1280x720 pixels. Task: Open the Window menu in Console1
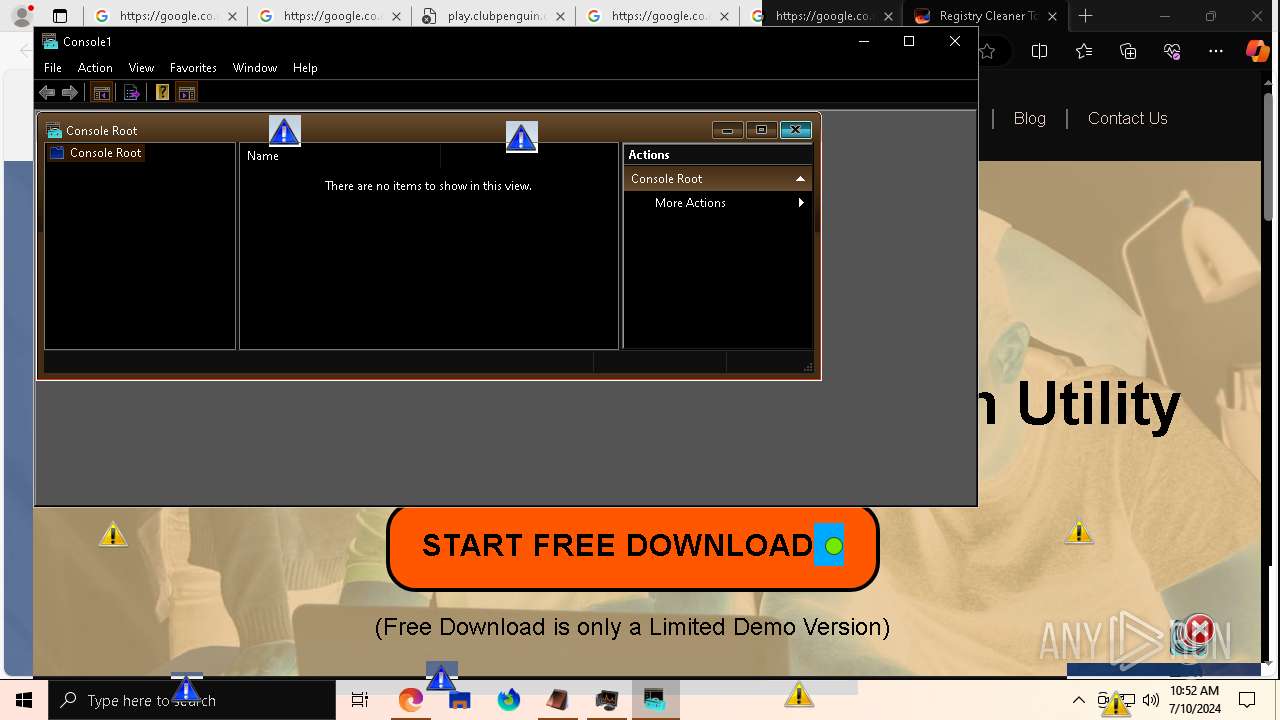point(255,68)
